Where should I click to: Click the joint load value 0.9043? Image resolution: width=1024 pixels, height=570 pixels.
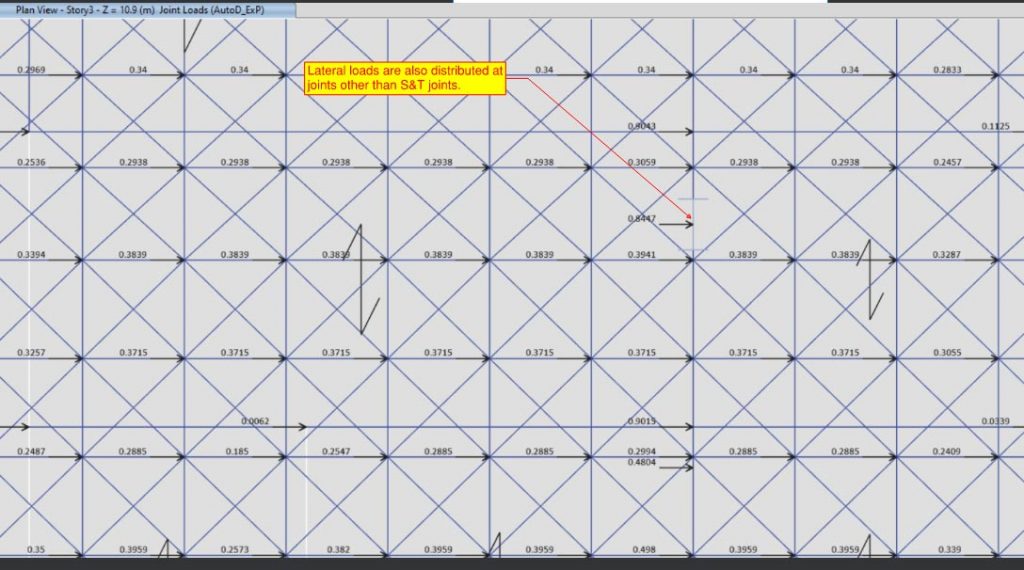pyautogui.click(x=642, y=126)
